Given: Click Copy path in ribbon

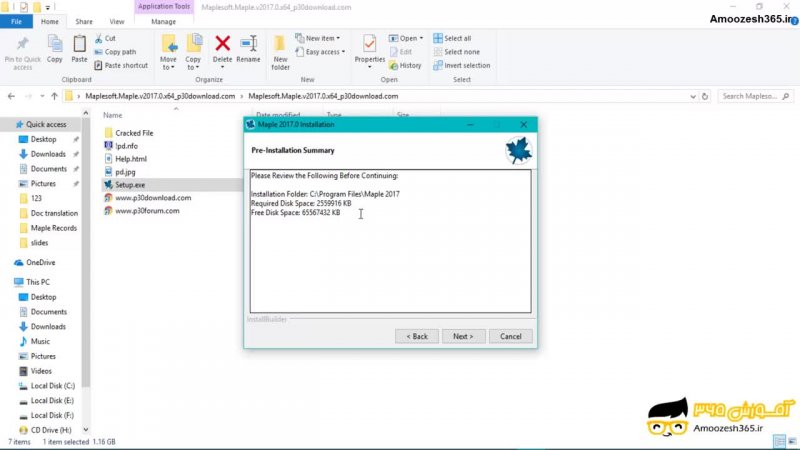Looking at the screenshot, I should 115,52.
